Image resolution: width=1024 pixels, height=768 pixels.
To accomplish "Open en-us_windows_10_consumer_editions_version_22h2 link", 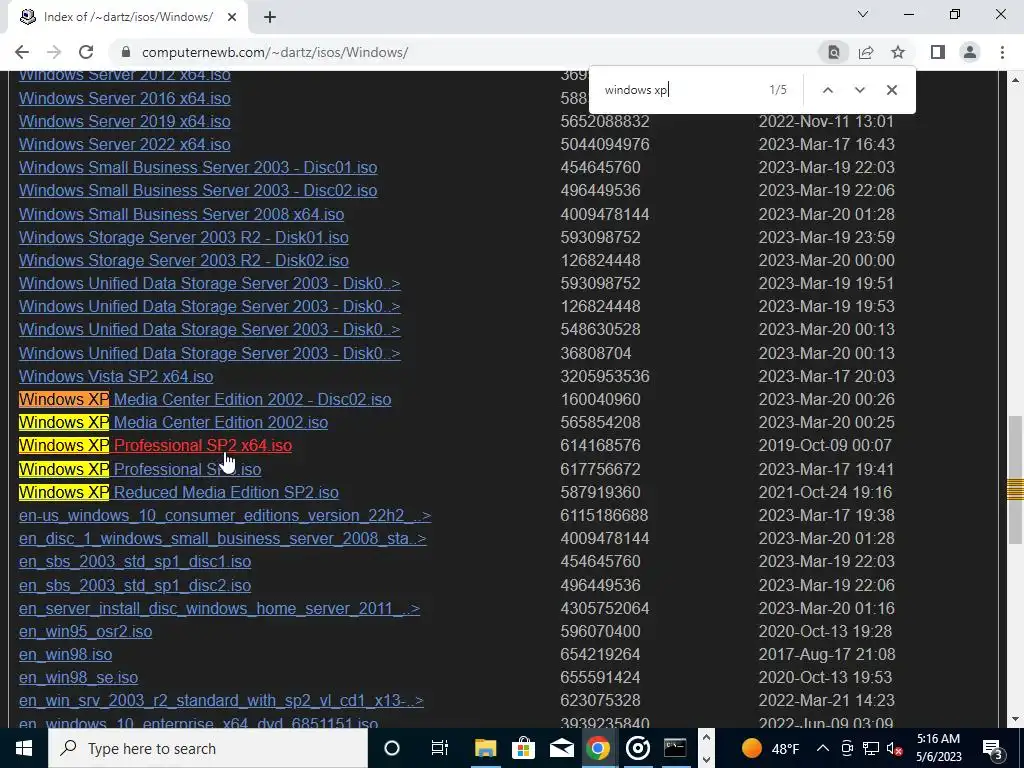I will coord(225,515).
